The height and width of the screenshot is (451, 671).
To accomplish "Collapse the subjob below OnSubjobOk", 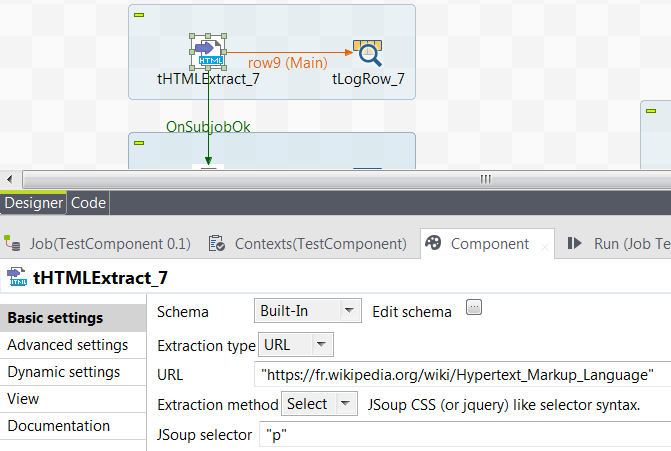I will click(x=139, y=143).
